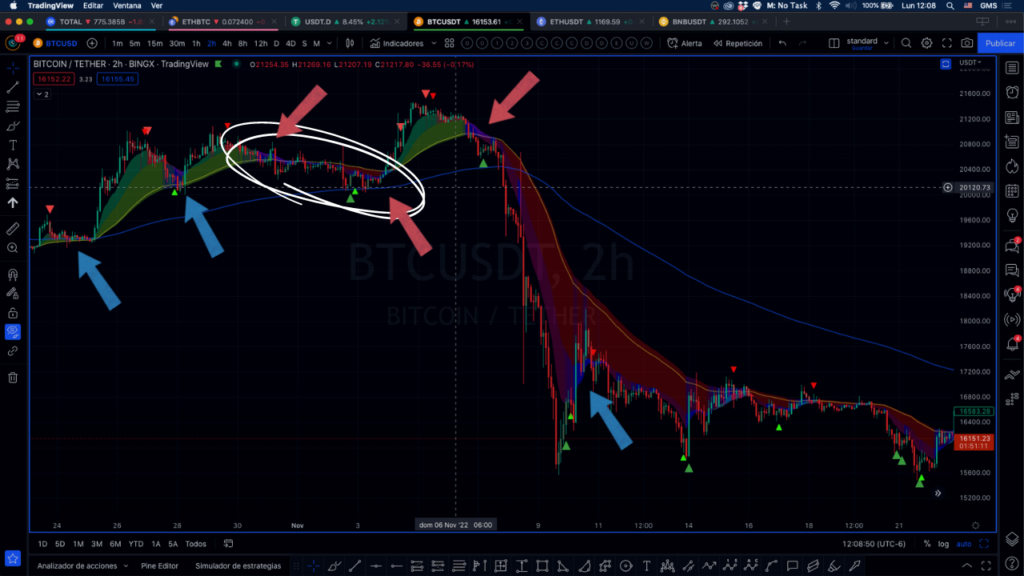The image size is (1024, 576).
Task: Toggle lock all drawing tools
Action: tap(12, 313)
